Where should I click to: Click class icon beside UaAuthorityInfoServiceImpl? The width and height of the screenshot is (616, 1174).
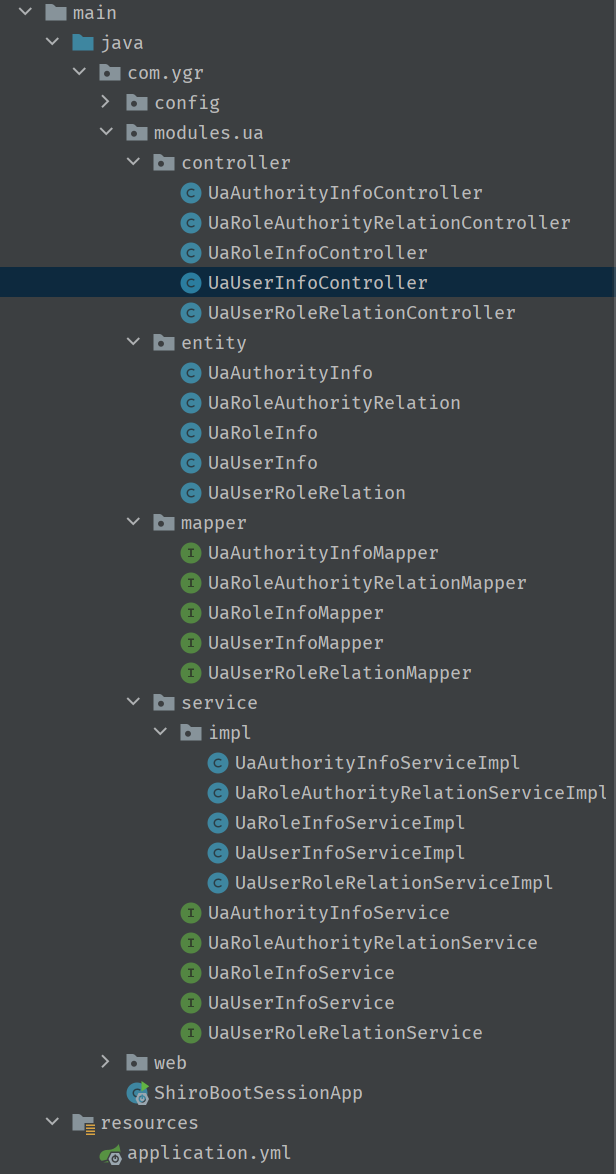[x=218, y=763]
